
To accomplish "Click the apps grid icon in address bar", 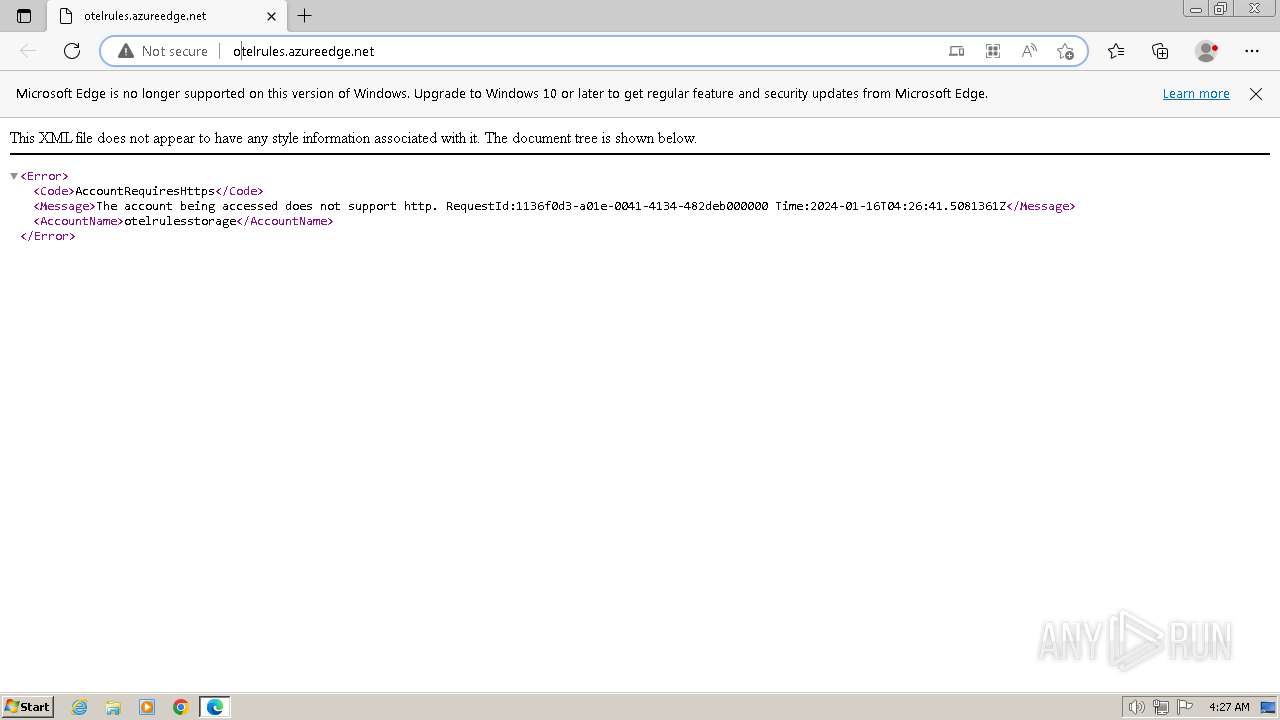I will [x=993, y=51].
